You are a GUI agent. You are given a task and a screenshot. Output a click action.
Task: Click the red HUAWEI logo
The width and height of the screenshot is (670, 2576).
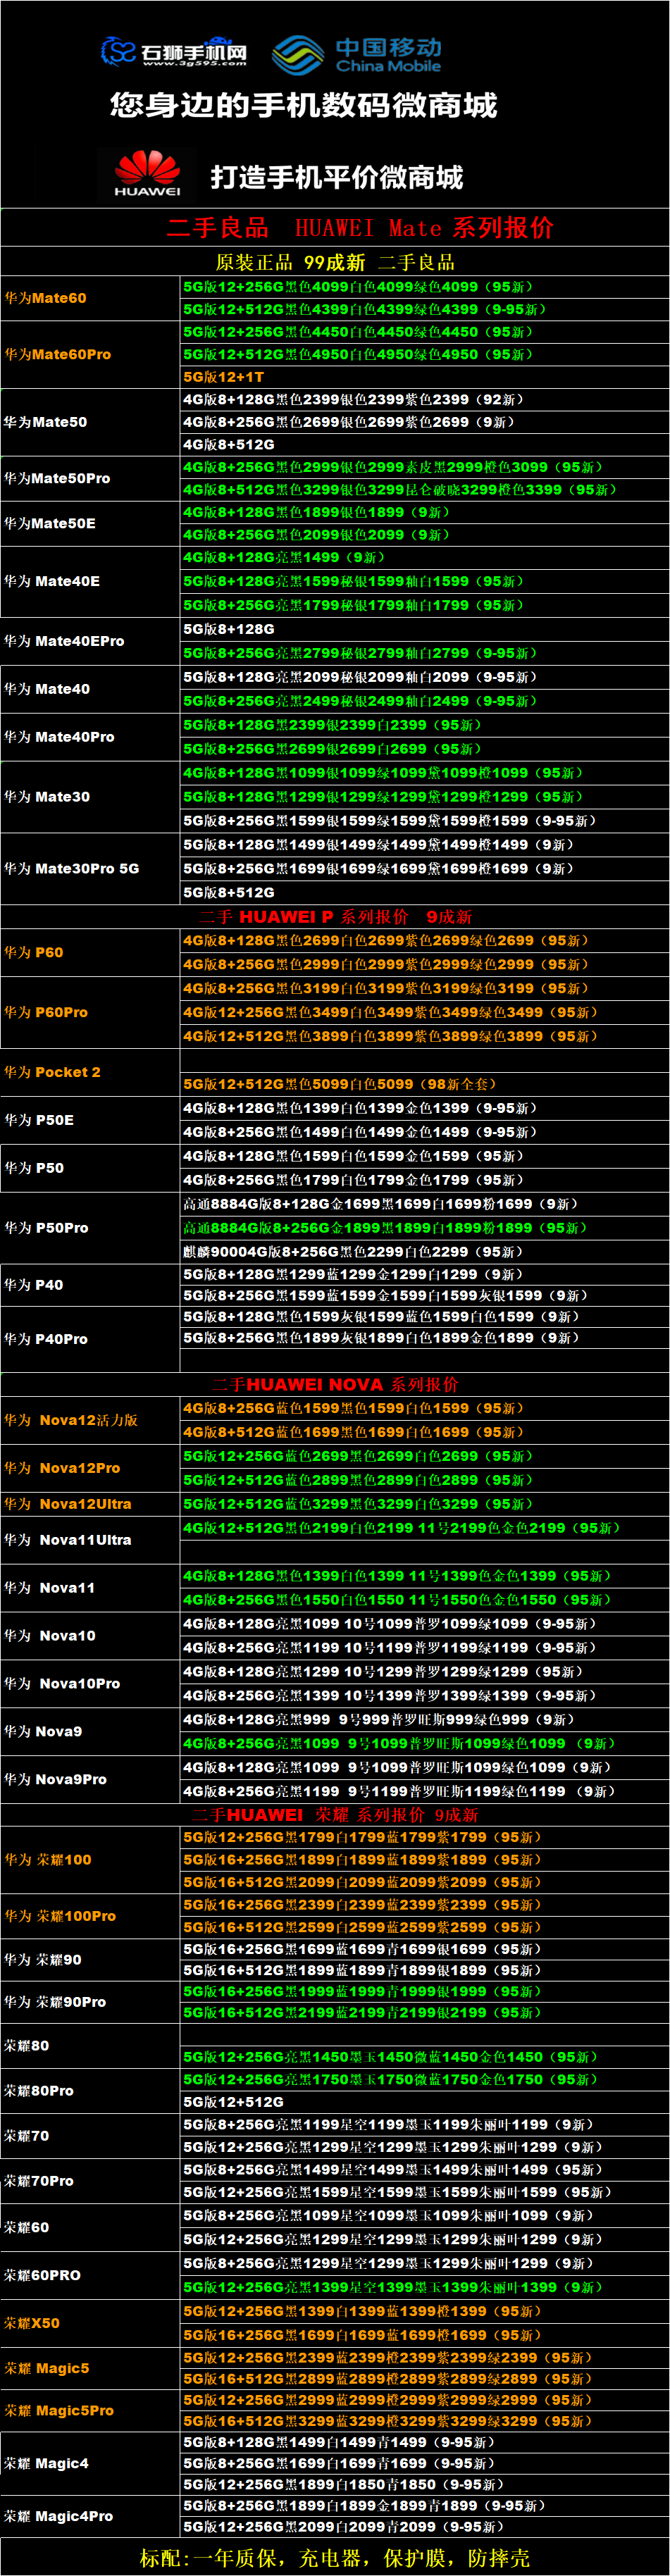(147, 173)
